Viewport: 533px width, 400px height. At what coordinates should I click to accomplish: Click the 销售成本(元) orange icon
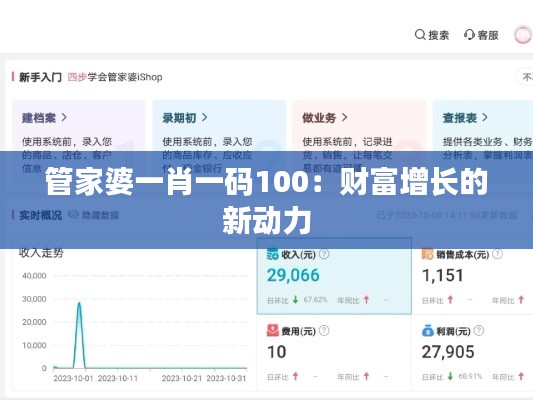point(427,254)
